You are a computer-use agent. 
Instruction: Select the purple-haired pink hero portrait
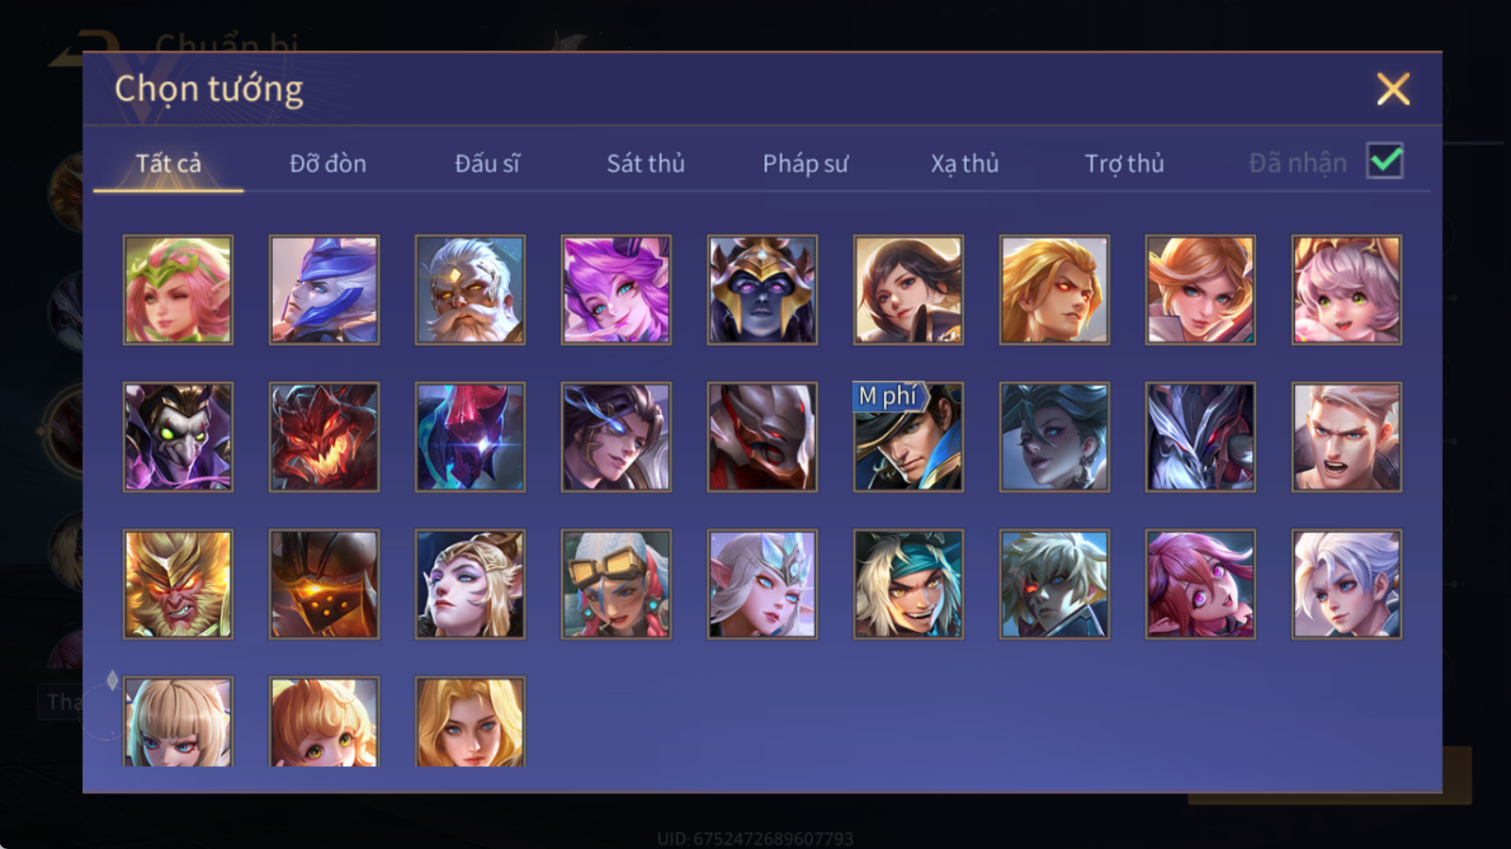click(x=616, y=290)
